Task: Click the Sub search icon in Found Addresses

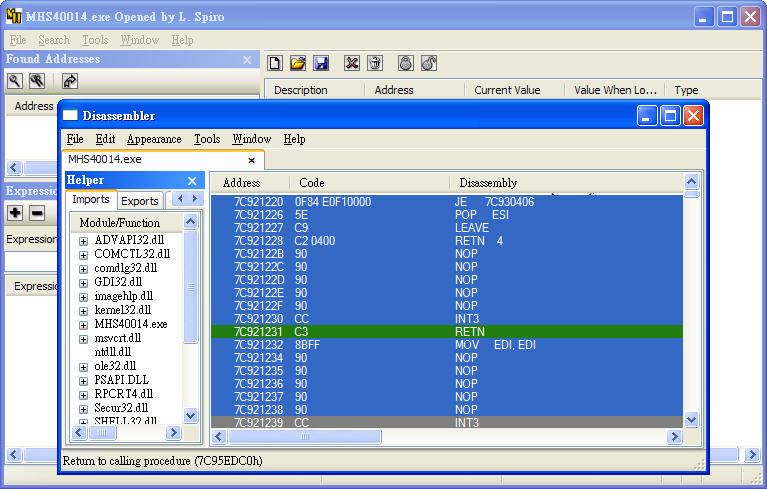Action: click(37, 81)
